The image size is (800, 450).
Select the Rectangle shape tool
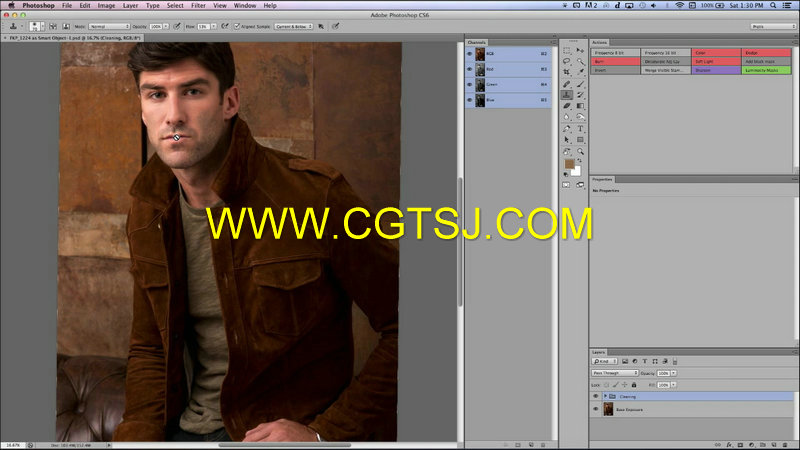point(580,140)
